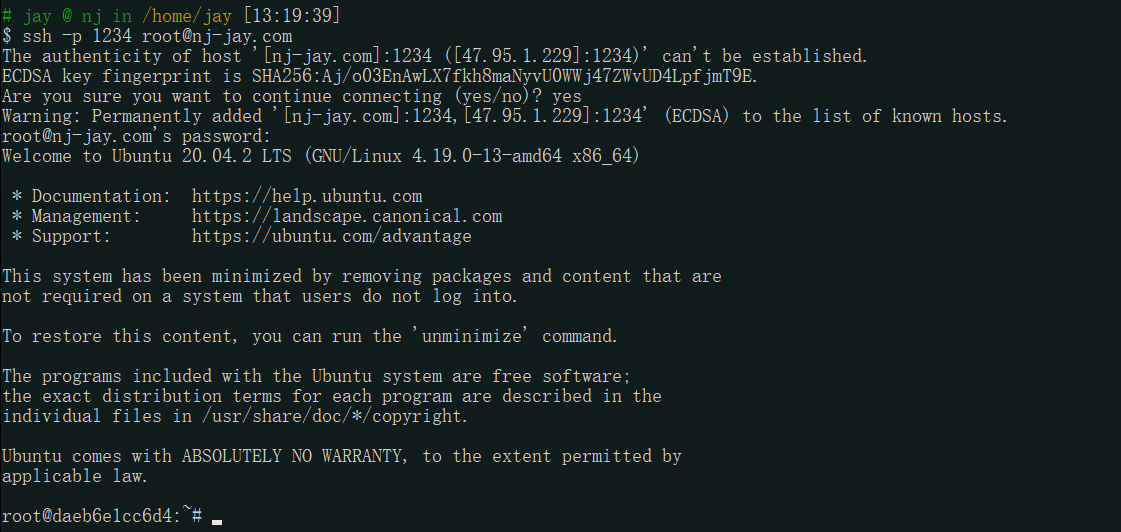Open the https://landscape.canonical.com management URL
The width and height of the screenshot is (1121, 532).
(347, 216)
